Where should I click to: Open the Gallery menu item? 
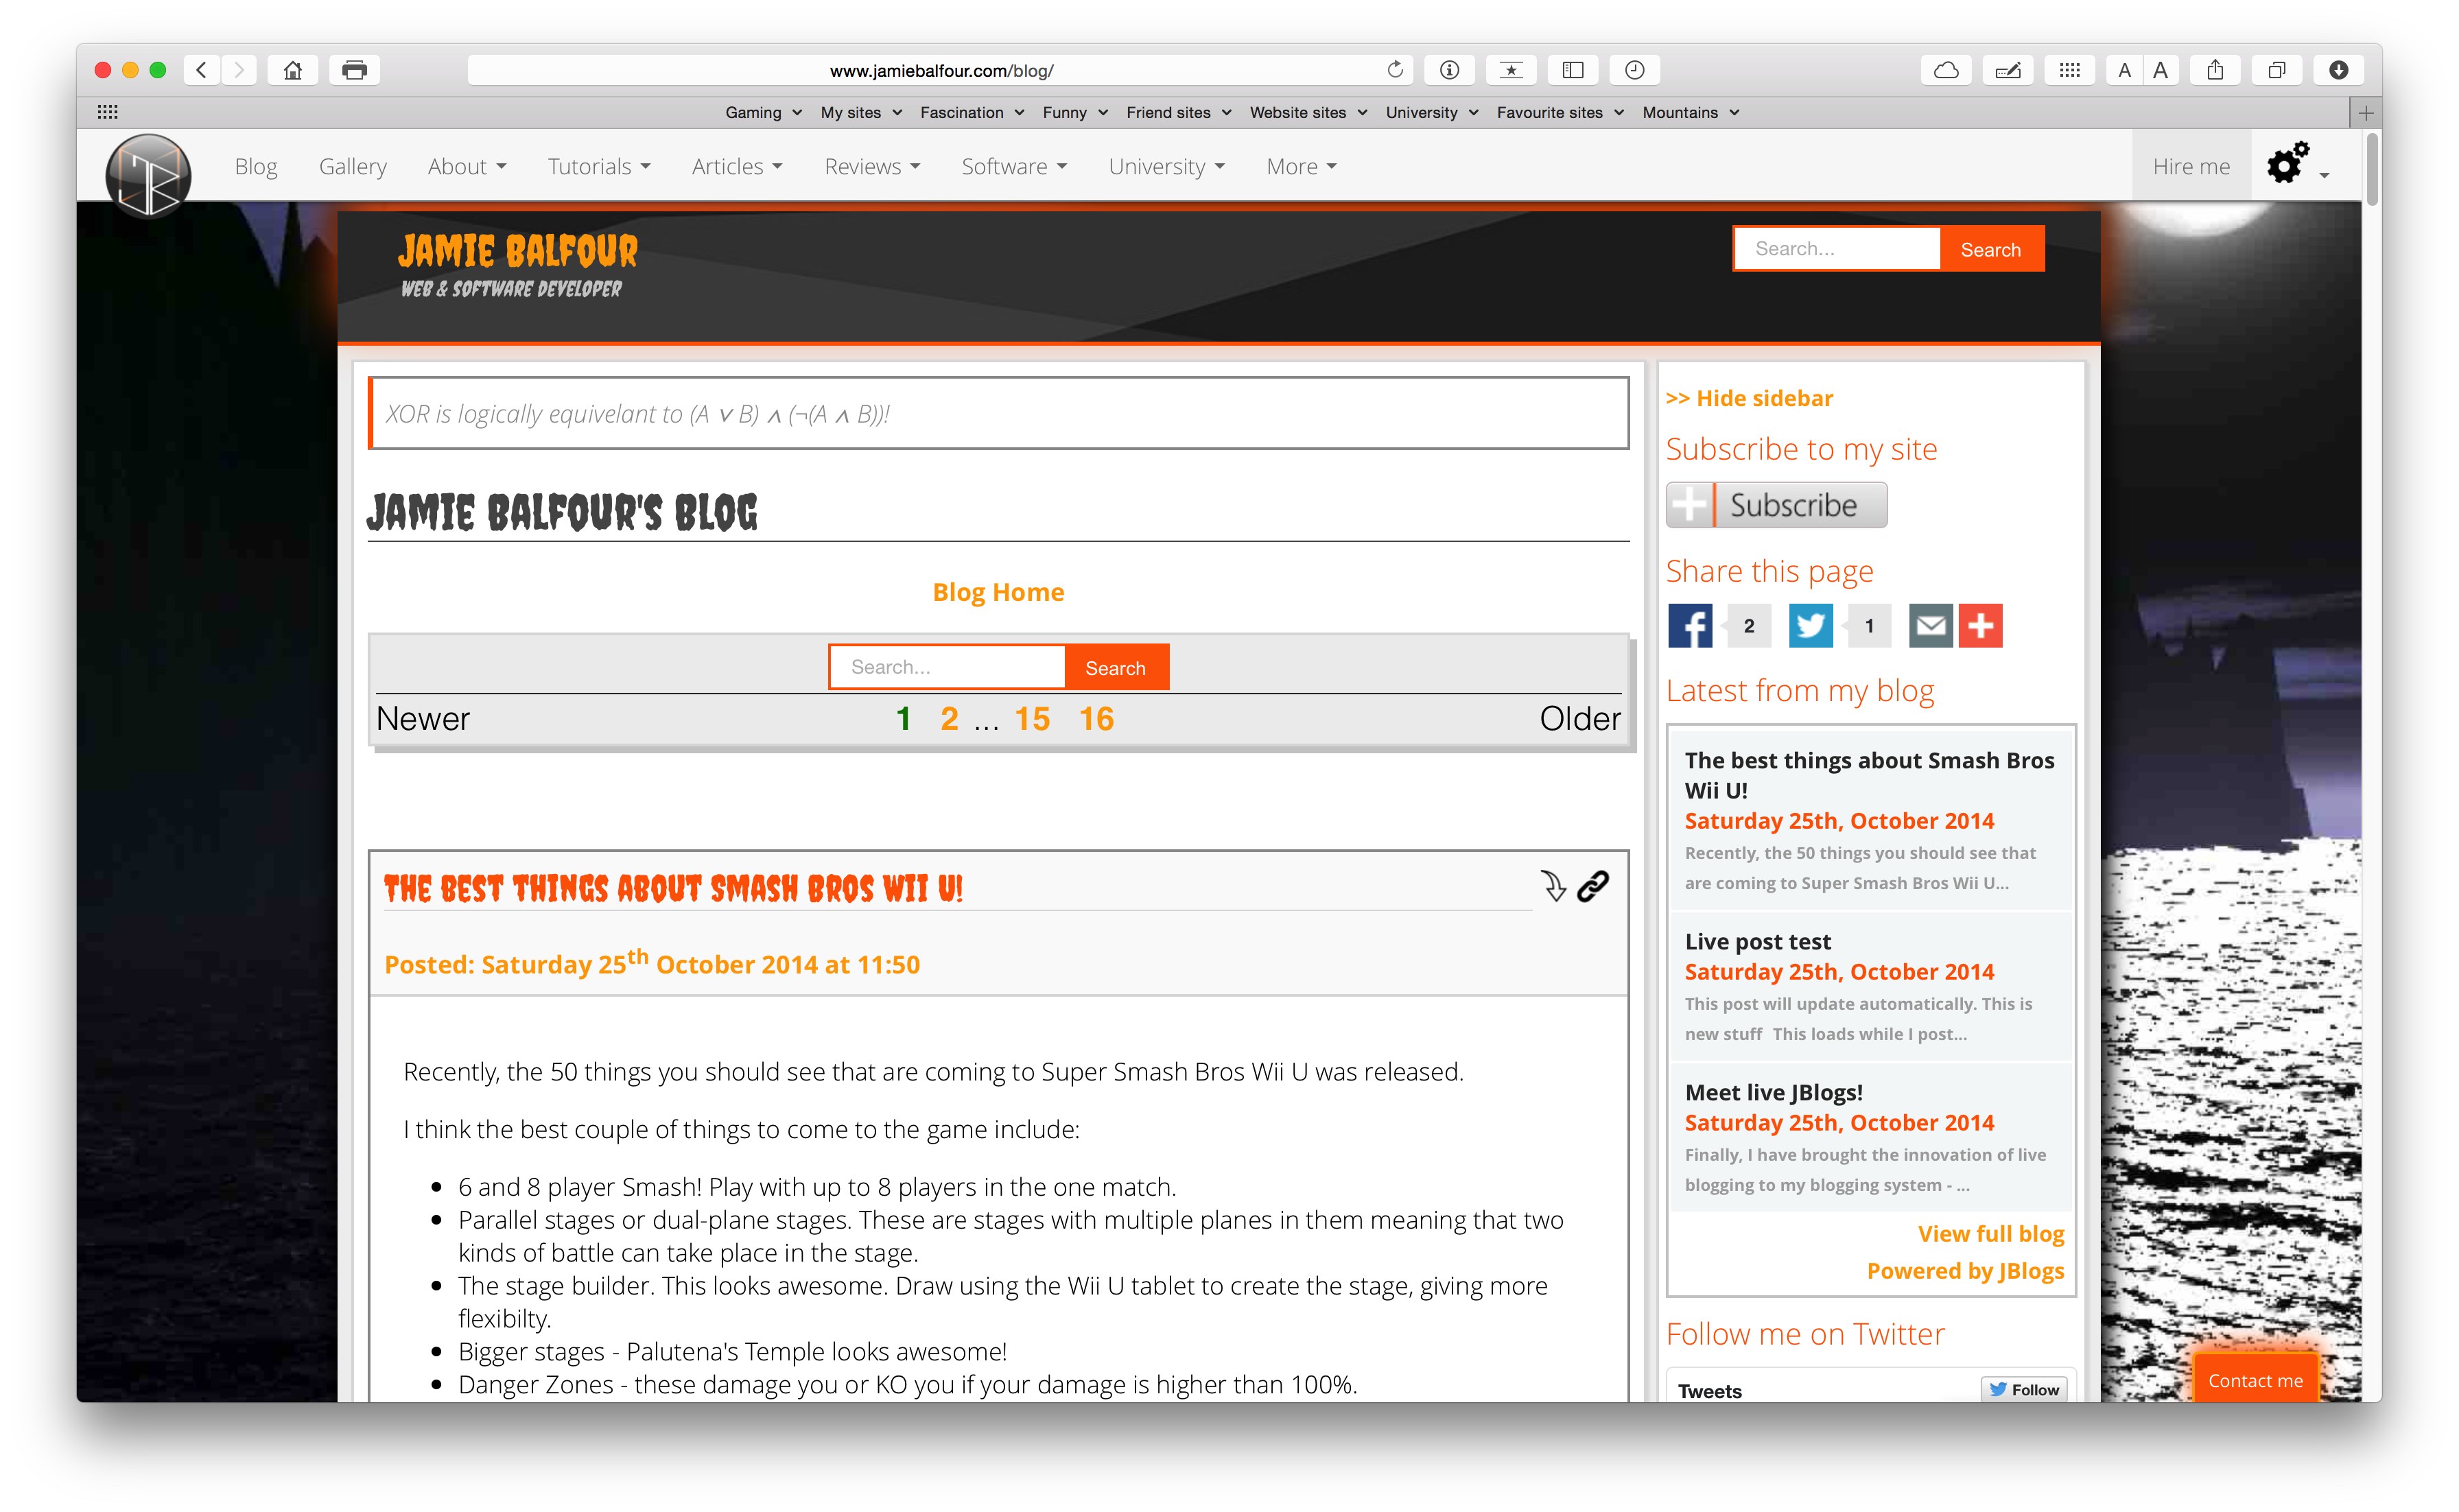(x=352, y=167)
